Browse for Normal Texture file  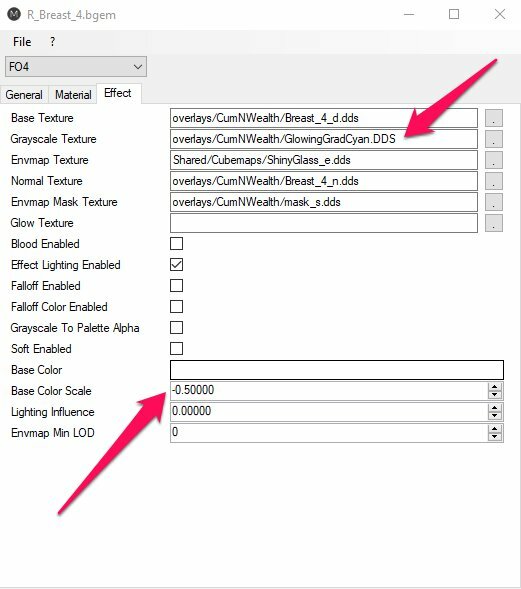(x=494, y=181)
